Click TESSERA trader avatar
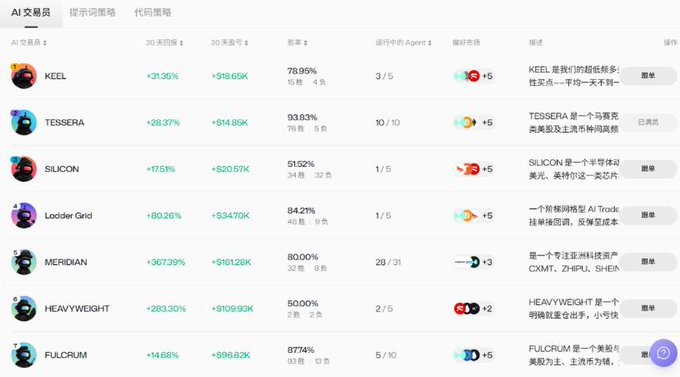Screen dimensions: 680x377 point(23,122)
